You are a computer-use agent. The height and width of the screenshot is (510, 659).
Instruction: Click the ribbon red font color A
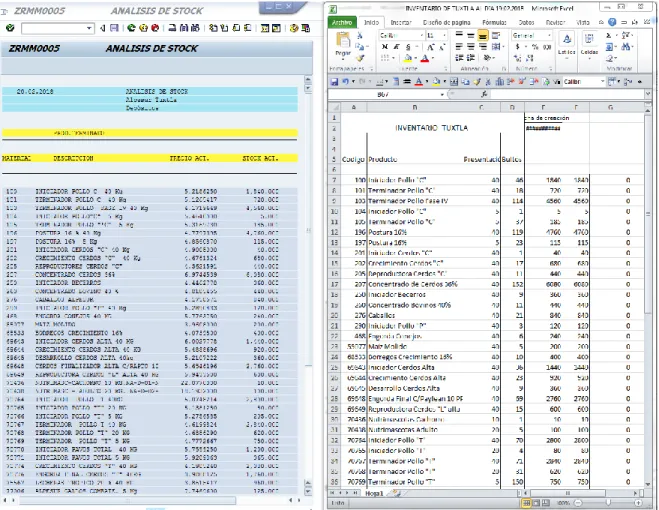[x=425, y=58]
